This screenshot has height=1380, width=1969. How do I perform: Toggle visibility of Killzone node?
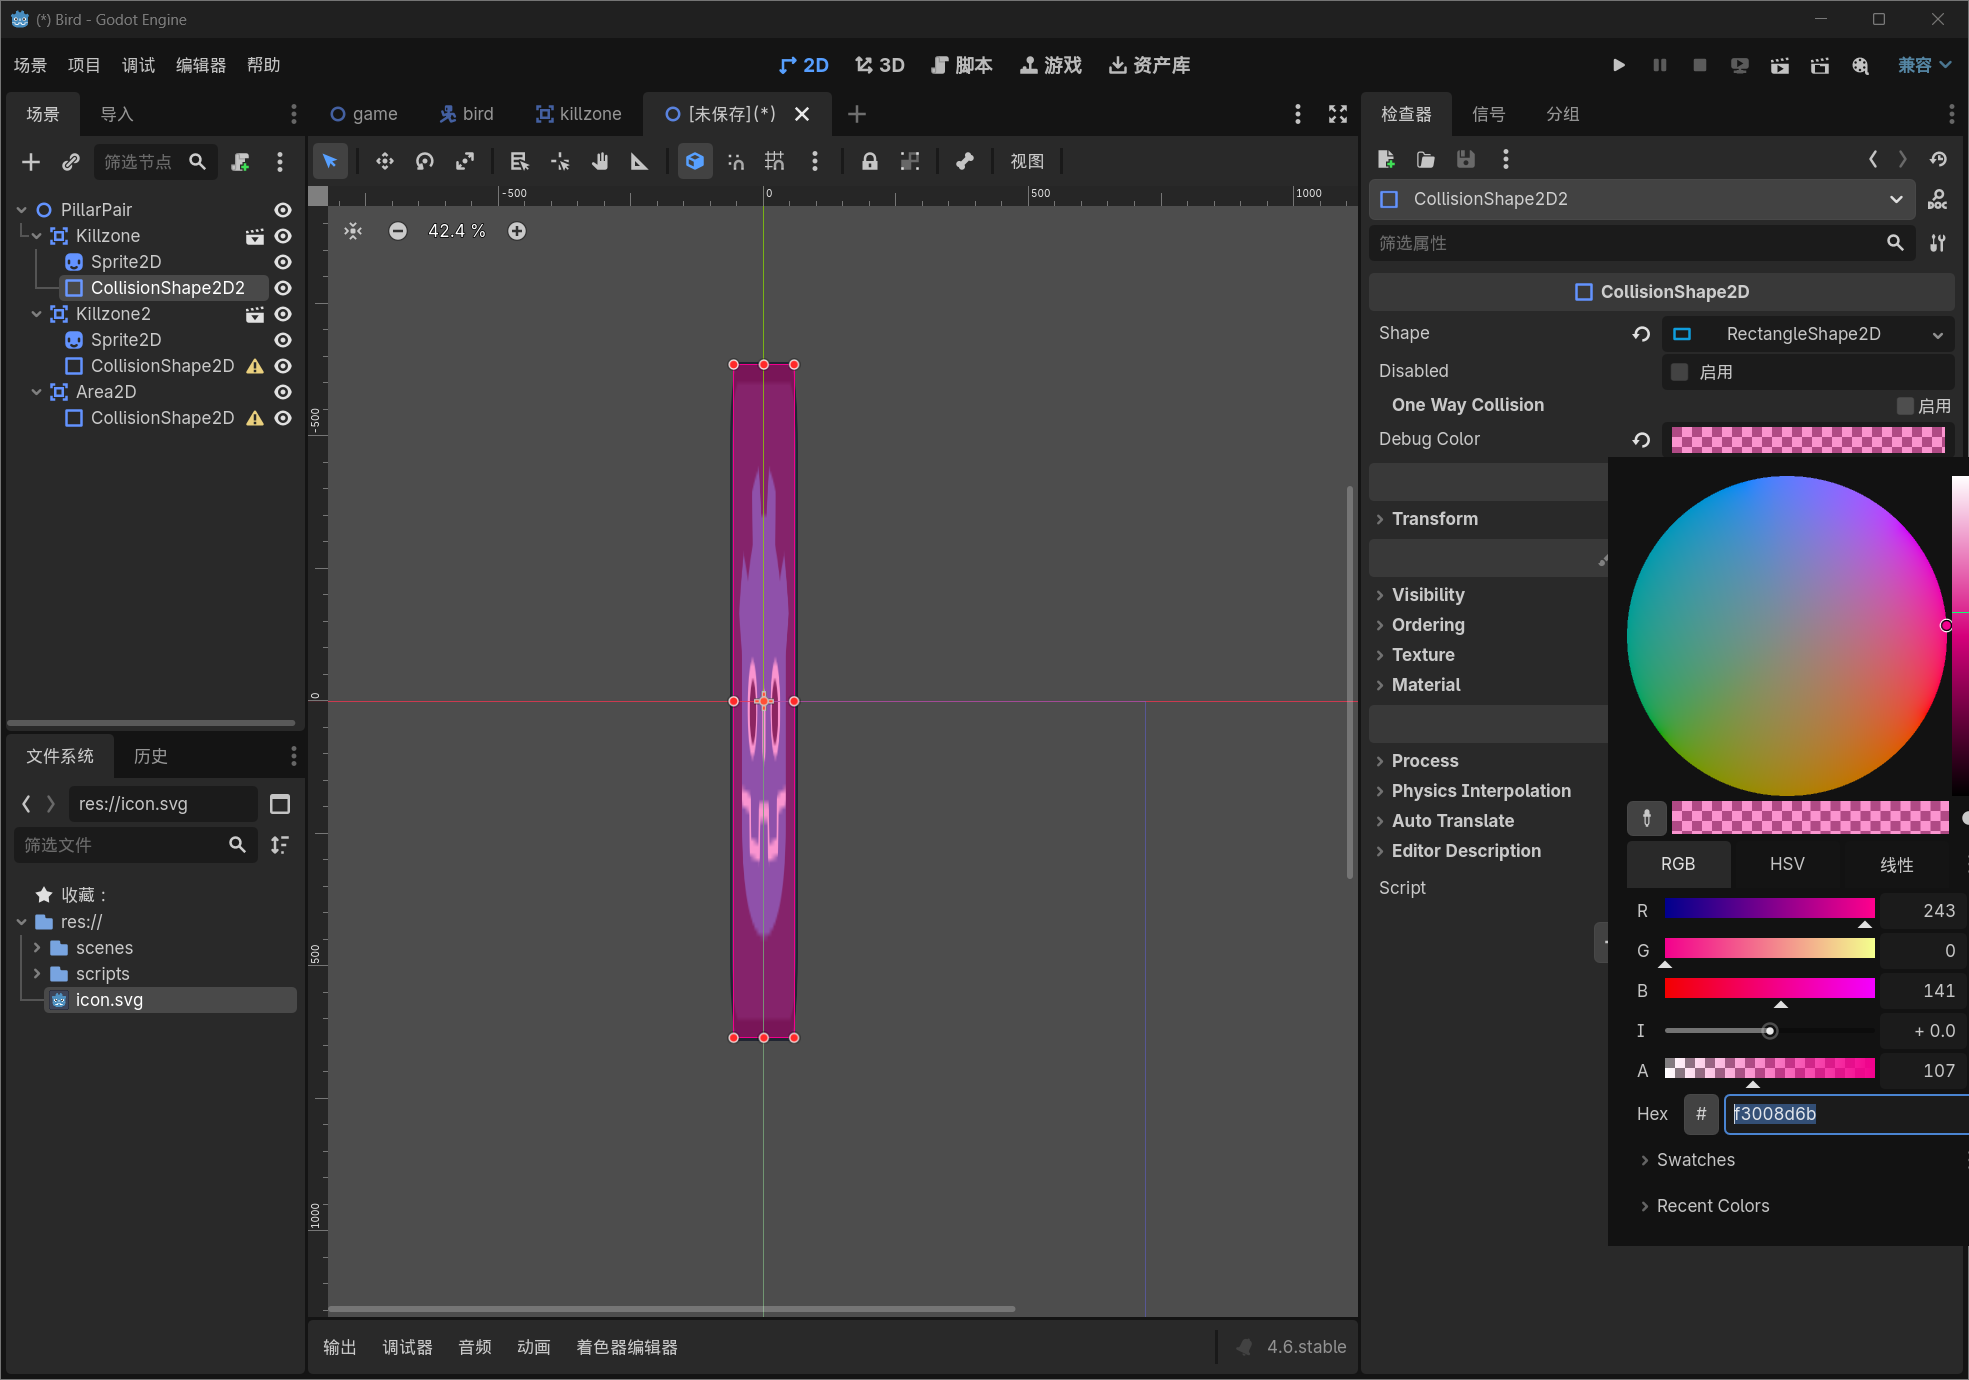283,236
